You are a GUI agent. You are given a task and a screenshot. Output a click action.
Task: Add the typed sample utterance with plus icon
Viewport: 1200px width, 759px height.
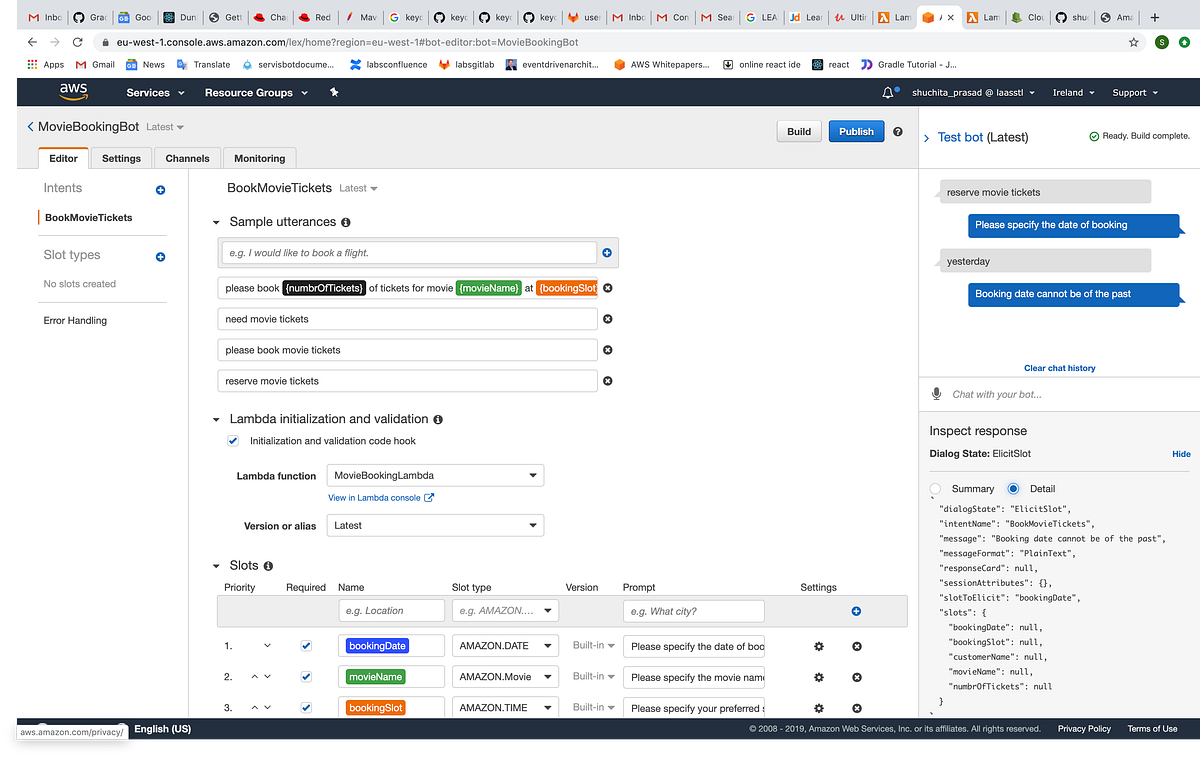[607, 253]
